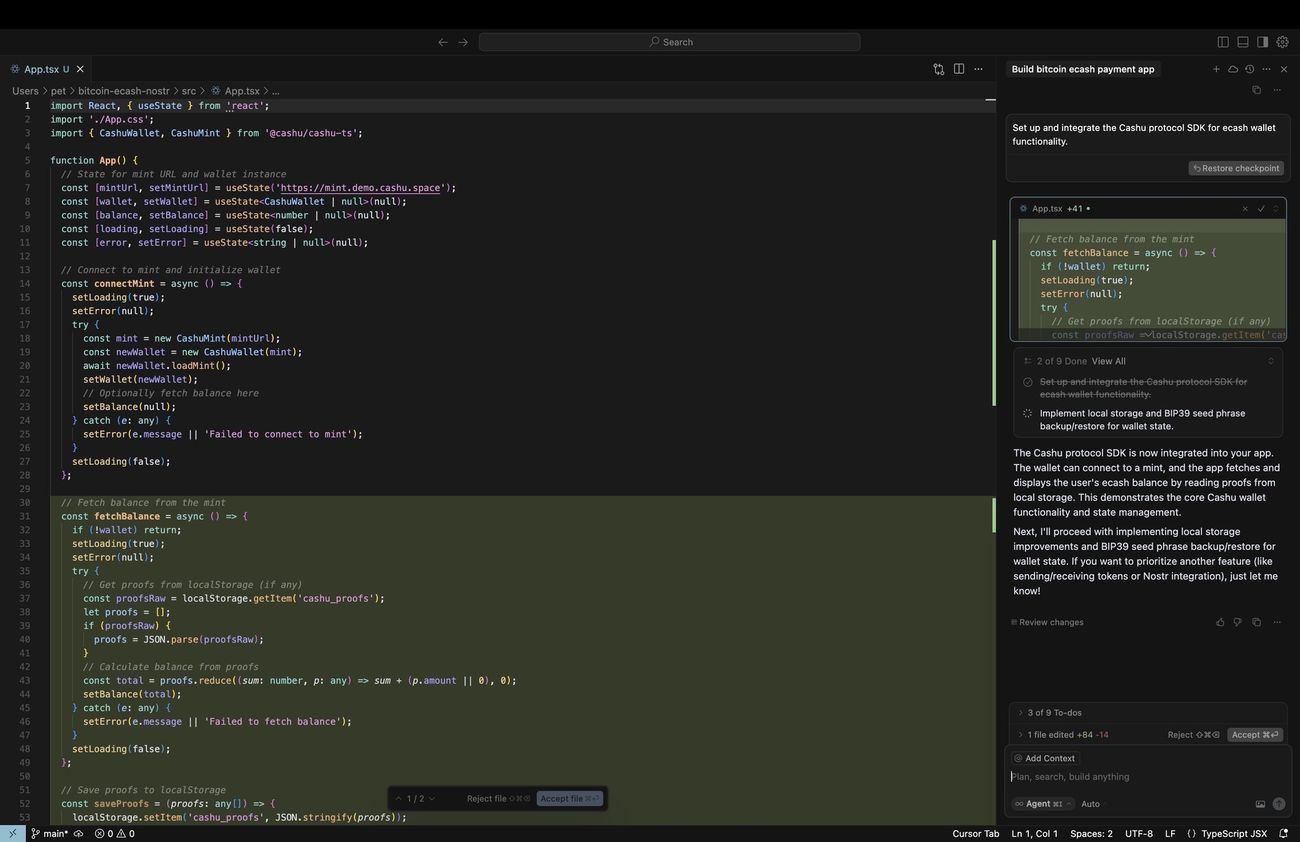This screenshot has height=842, width=1300.
Task: Go to the previous change with the up chevron
Action: click(x=399, y=799)
